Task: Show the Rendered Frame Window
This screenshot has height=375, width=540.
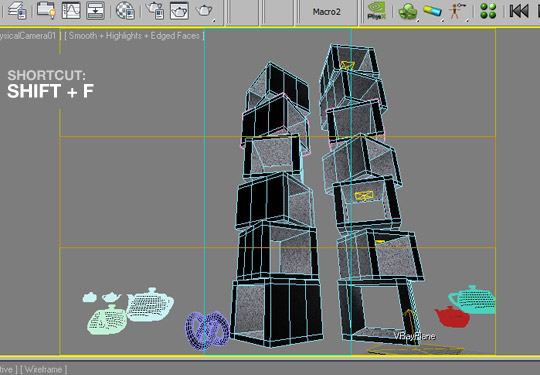Action: pos(179,10)
